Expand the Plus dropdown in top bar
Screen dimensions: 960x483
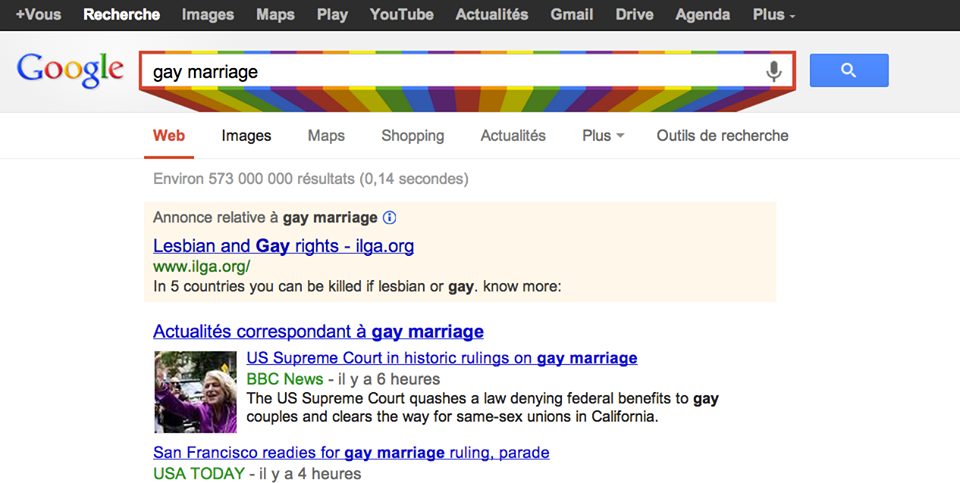click(774, 15)
